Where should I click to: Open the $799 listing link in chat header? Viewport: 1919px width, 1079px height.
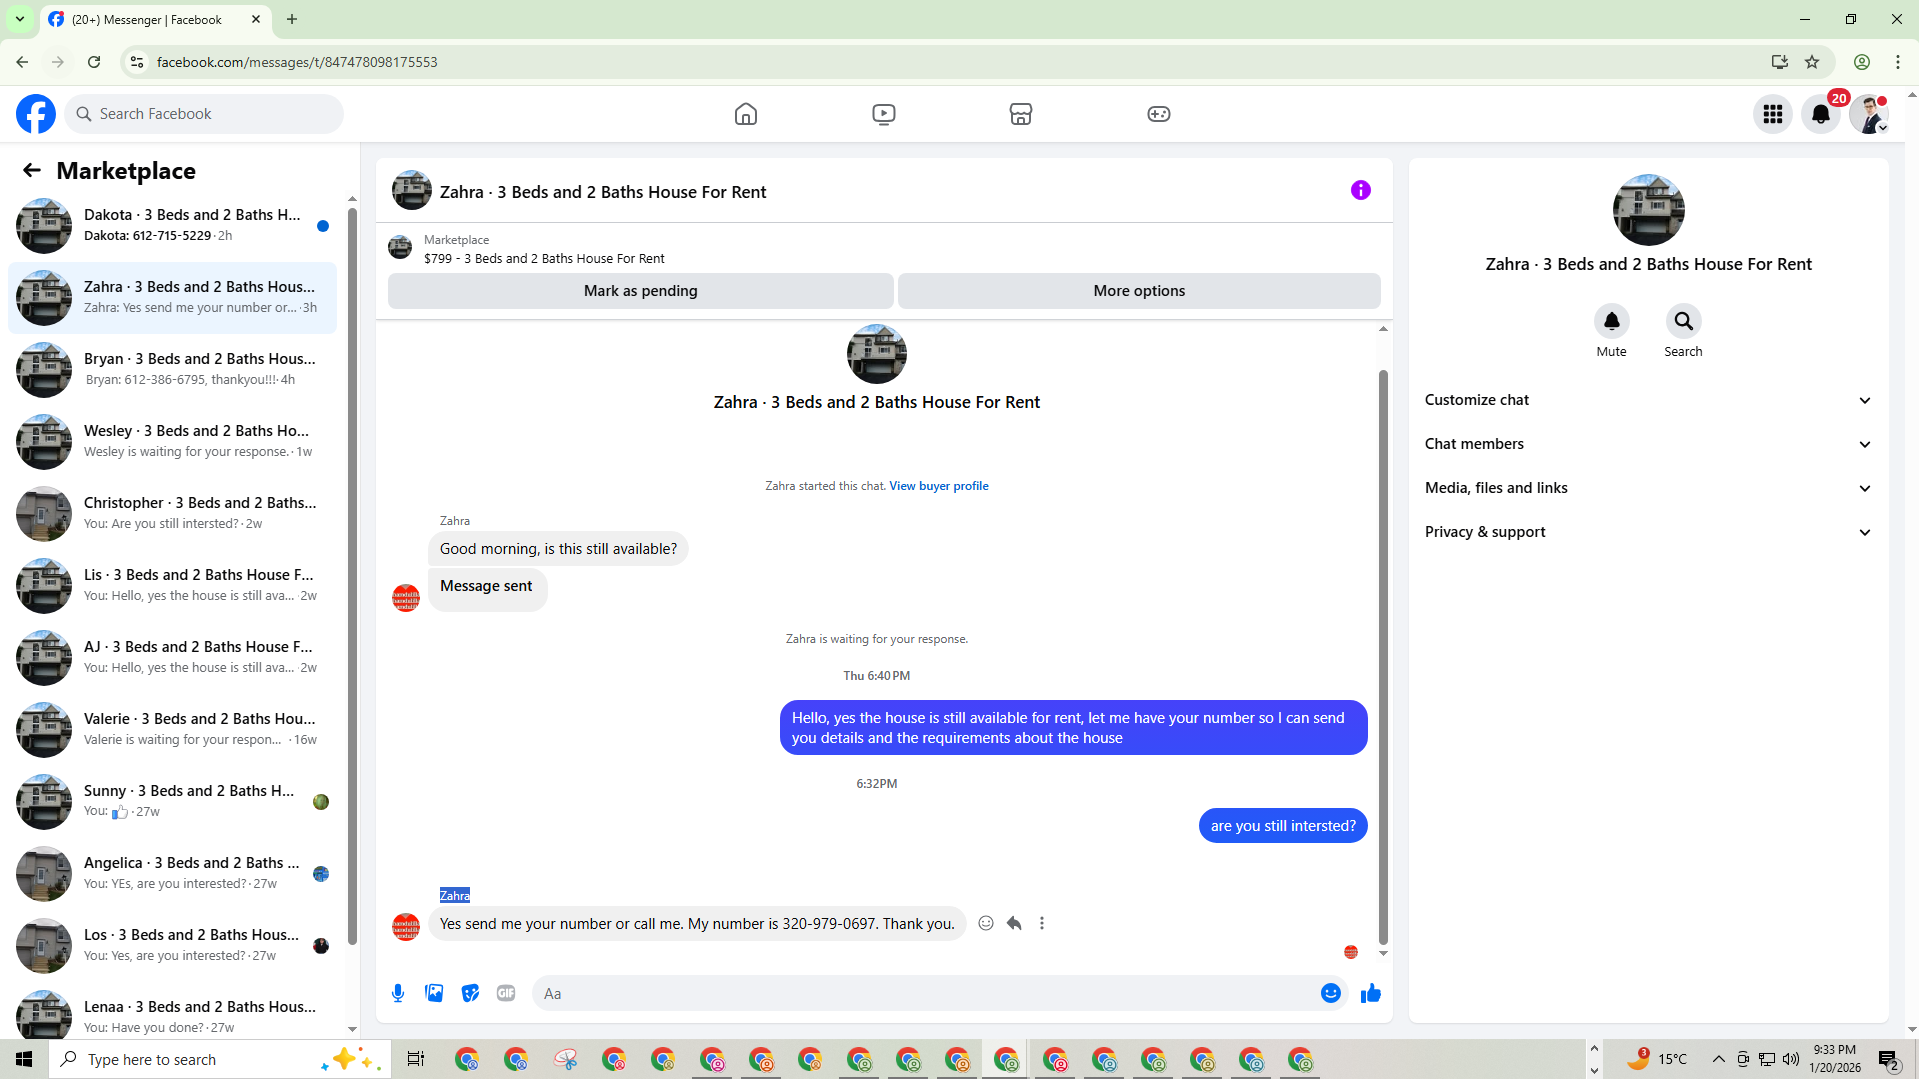[544, 258]
